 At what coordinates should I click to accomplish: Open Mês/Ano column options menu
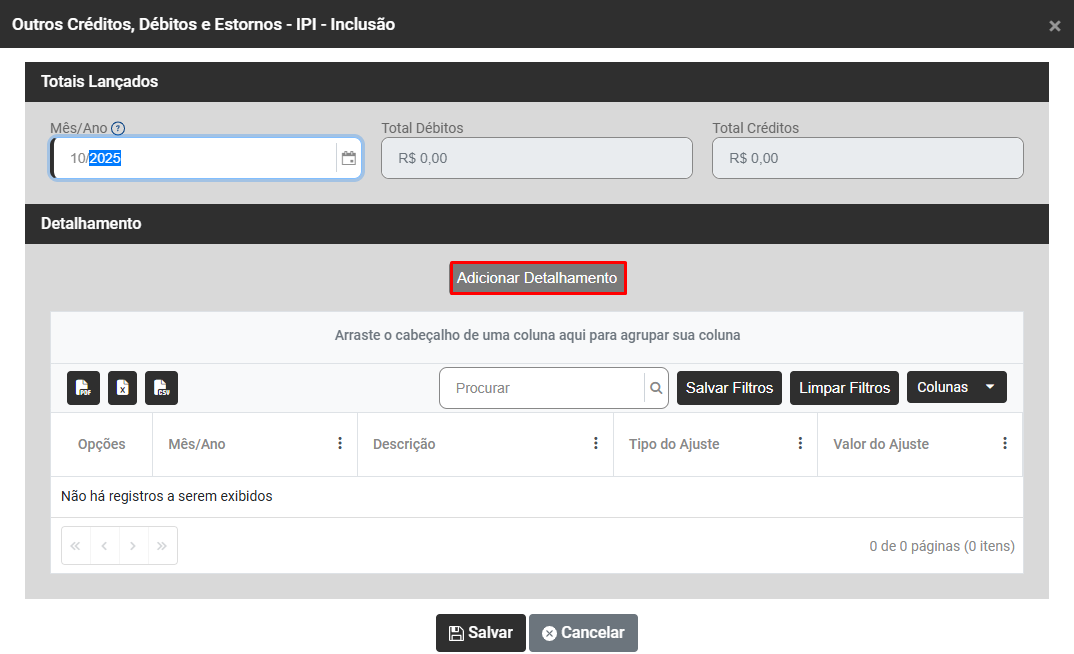340,444
